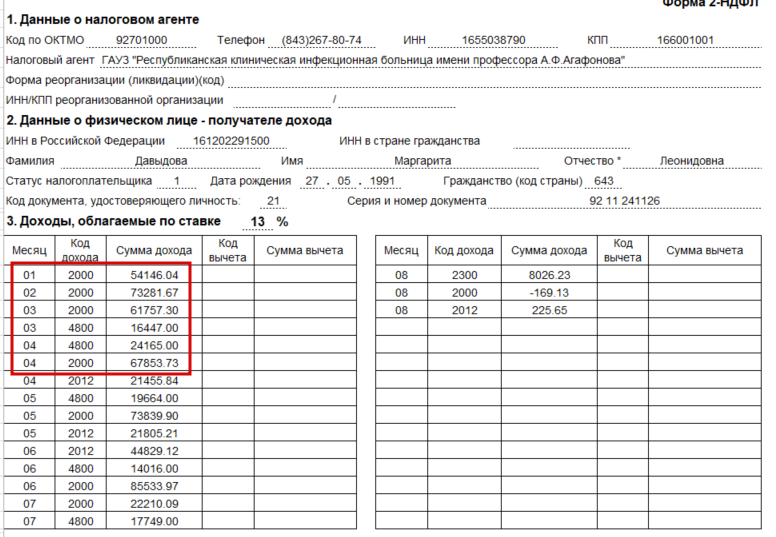Click the birth year 1991
The image size is (776, 537).
coord(382,181)
